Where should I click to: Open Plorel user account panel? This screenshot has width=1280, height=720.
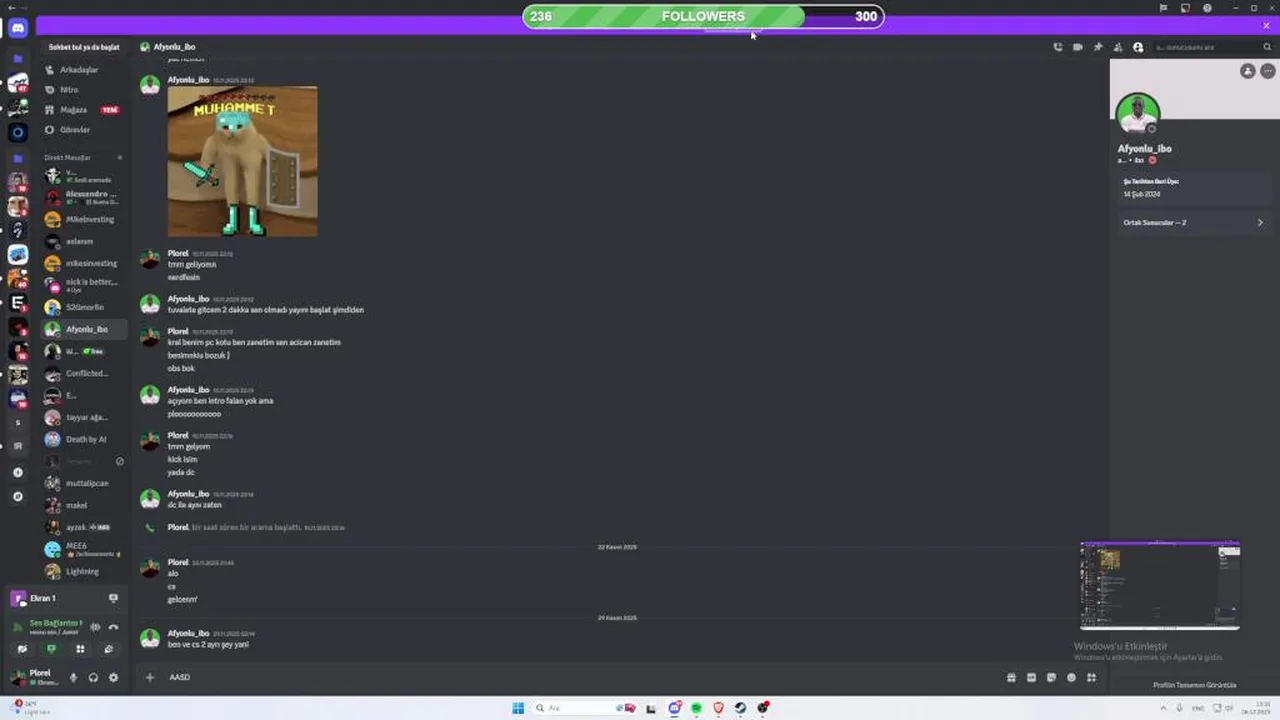coord(35,677)
